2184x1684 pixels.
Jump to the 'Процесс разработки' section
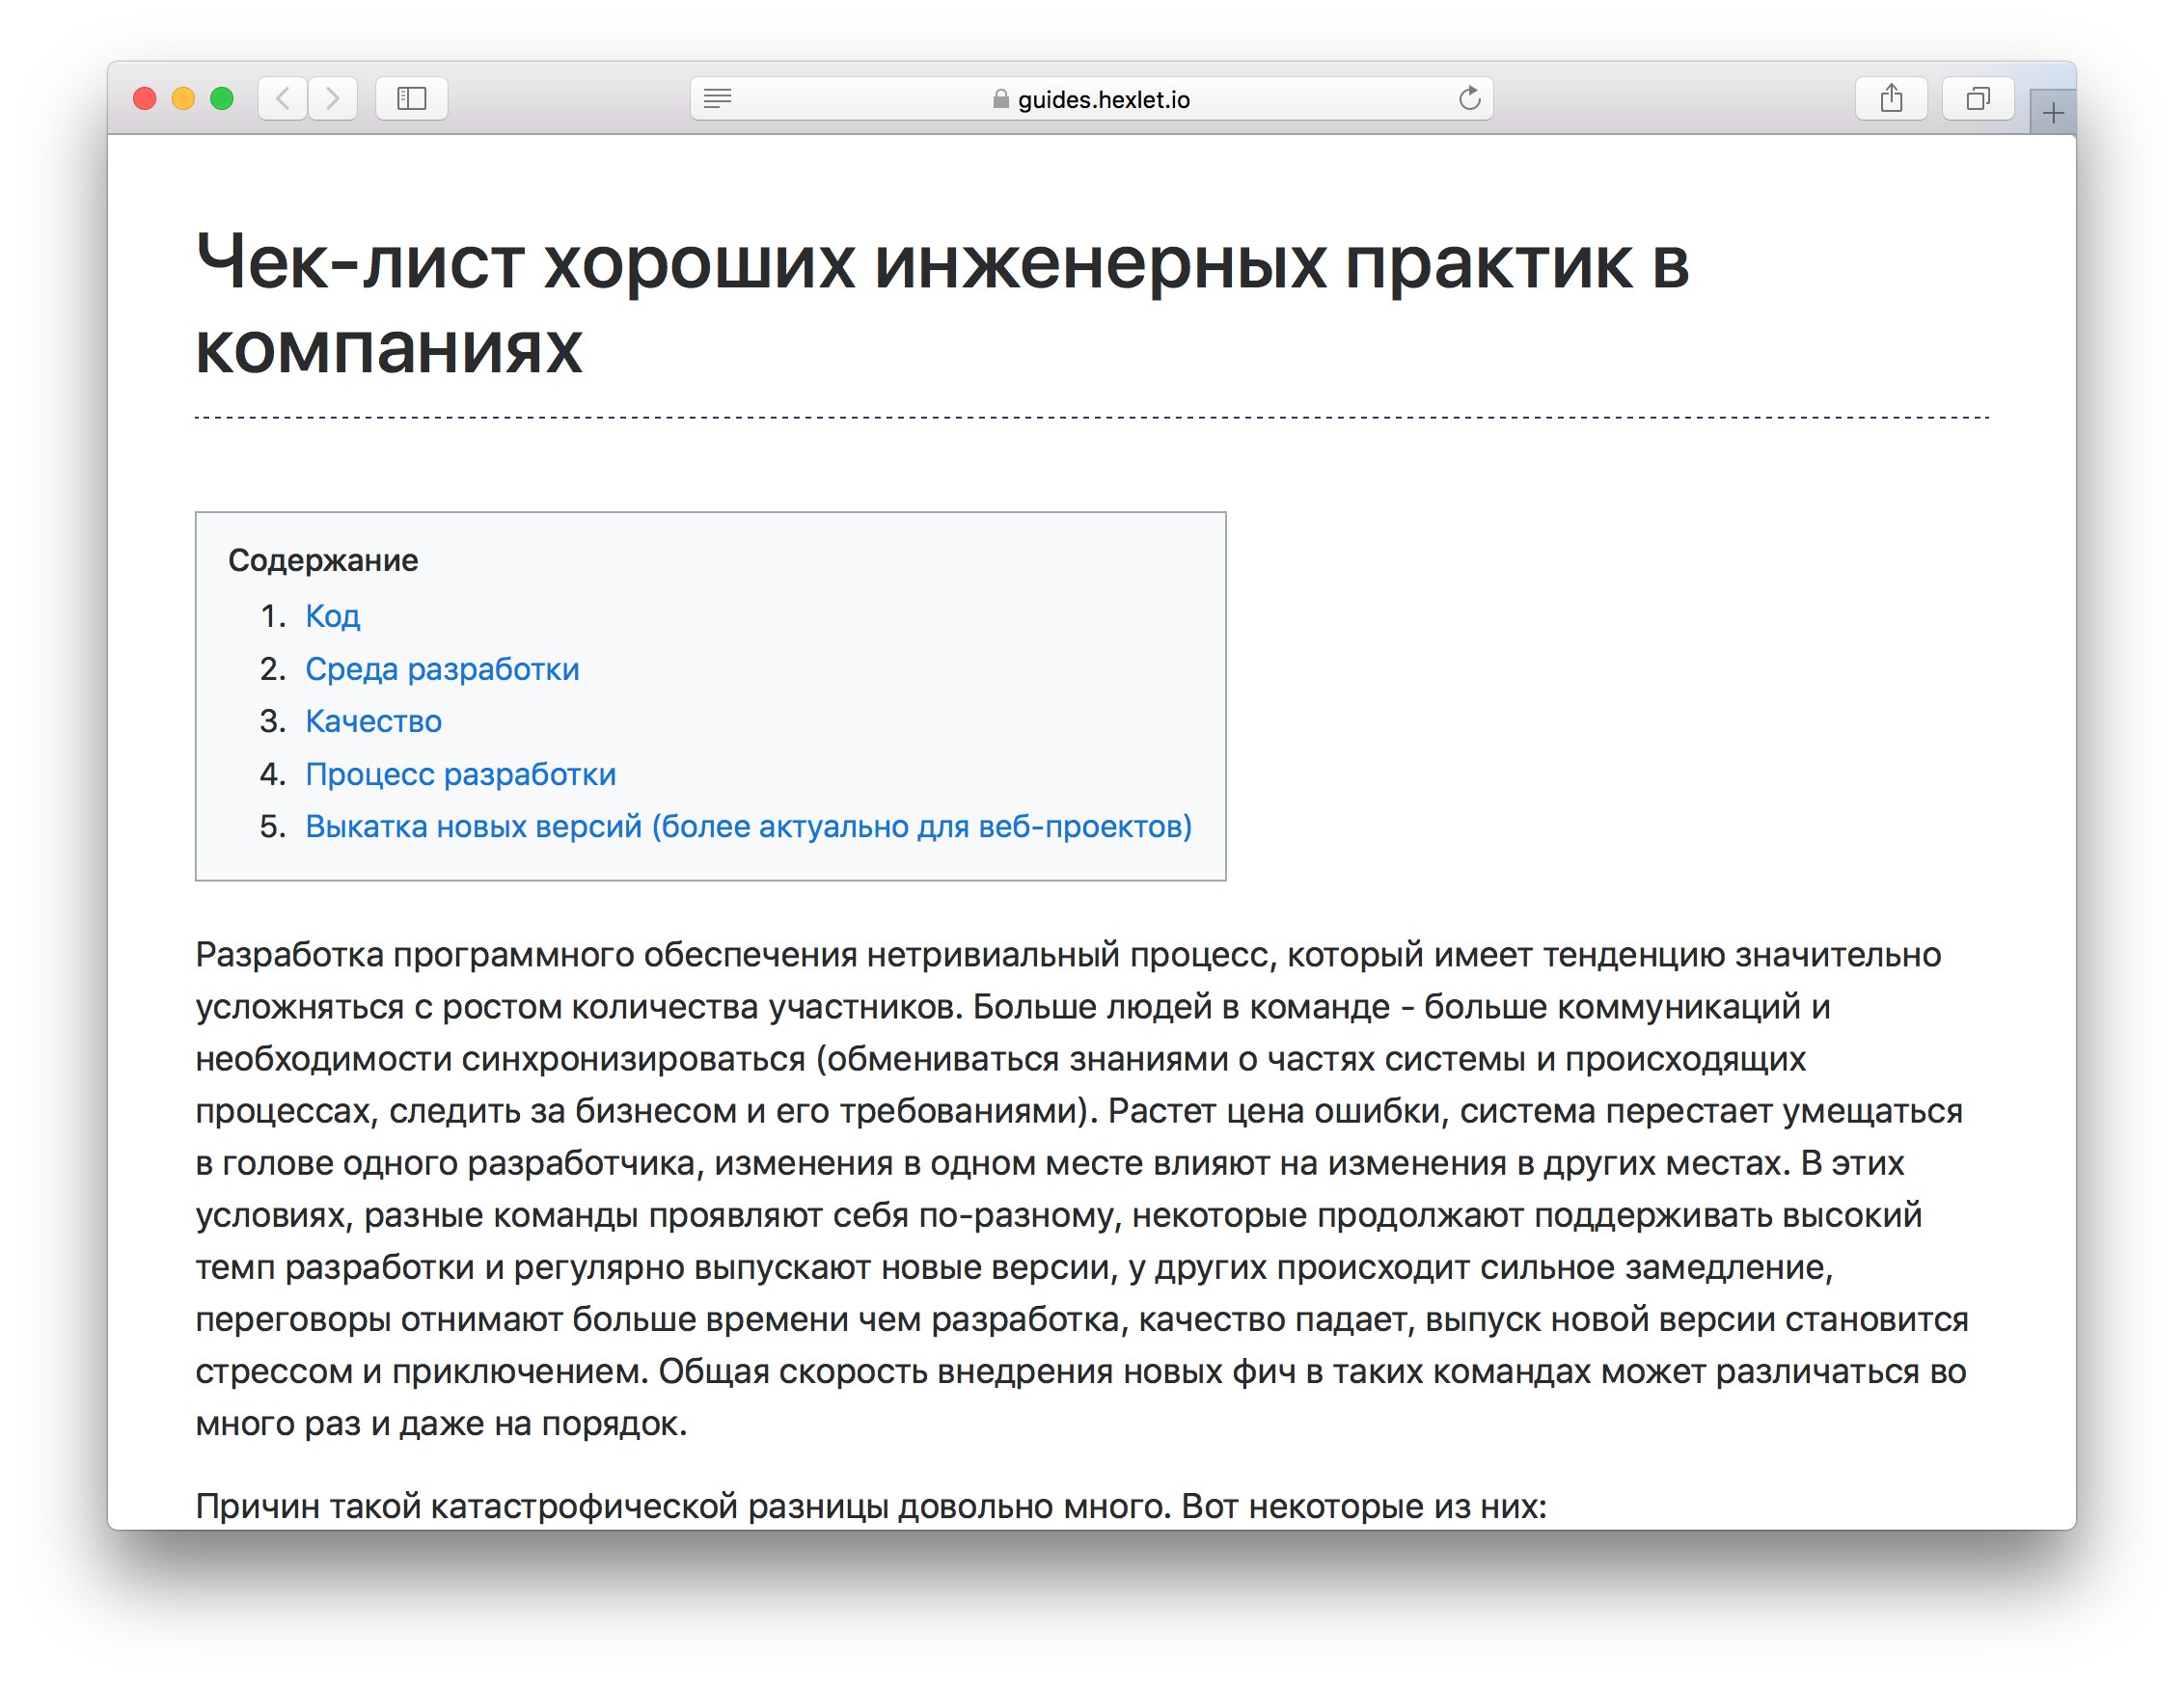click(461, 774)
